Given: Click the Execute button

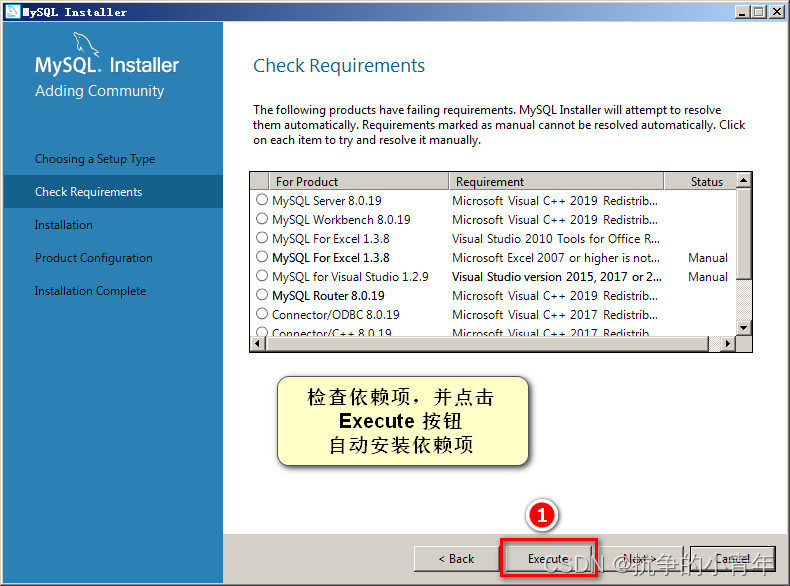Looking at the screenshot, I should pos(548,558).
